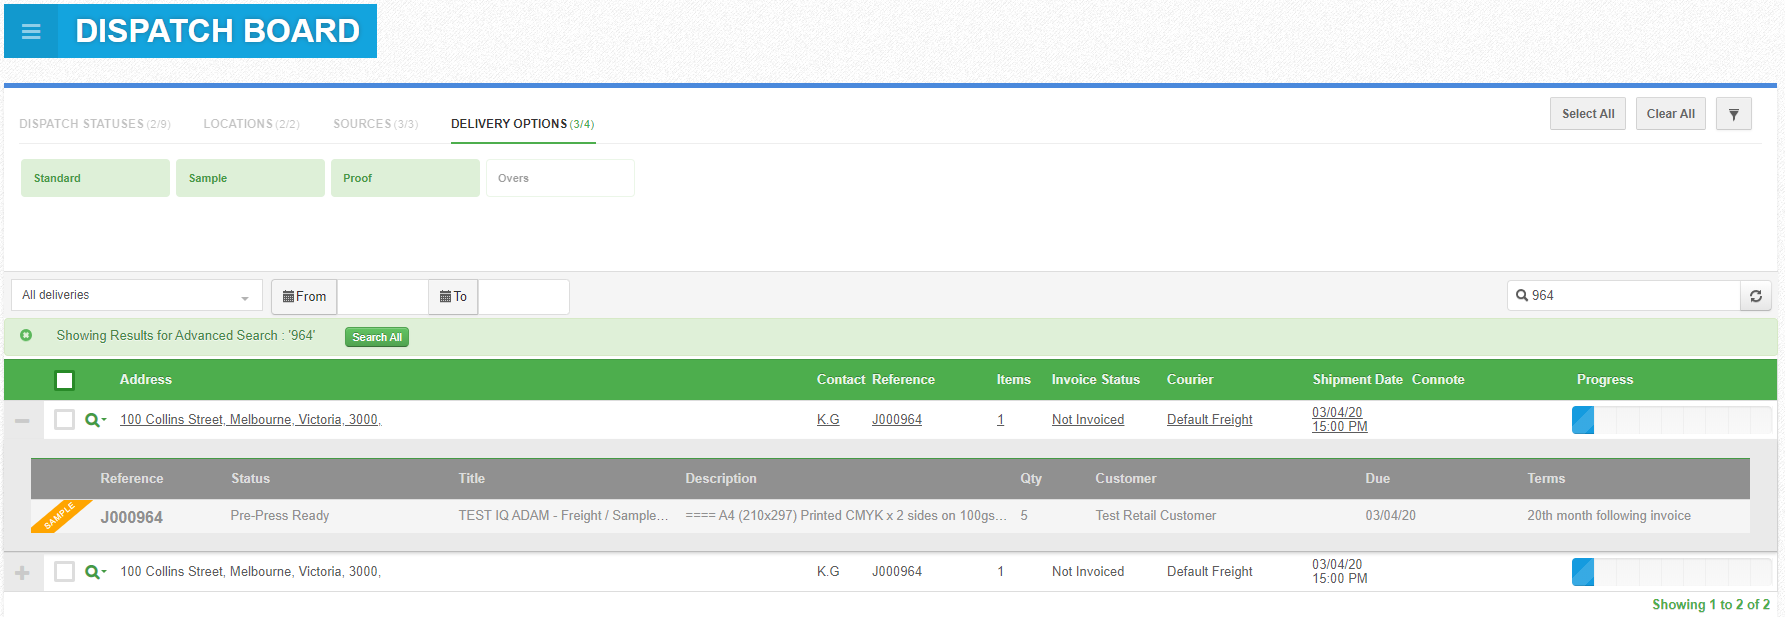Expand the second delivery row with plus icon
This screenshot has height=617, width=1785.
point(22,573)
